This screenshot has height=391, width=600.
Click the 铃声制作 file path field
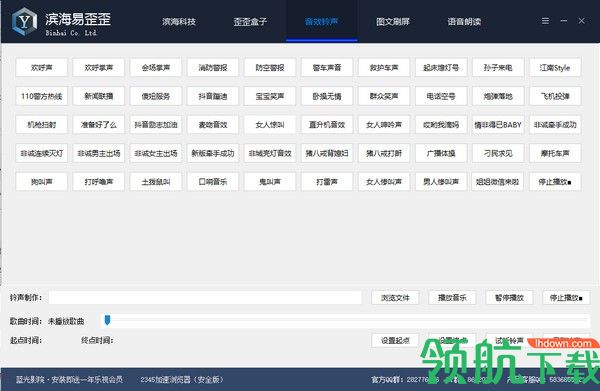coord(205,298)
